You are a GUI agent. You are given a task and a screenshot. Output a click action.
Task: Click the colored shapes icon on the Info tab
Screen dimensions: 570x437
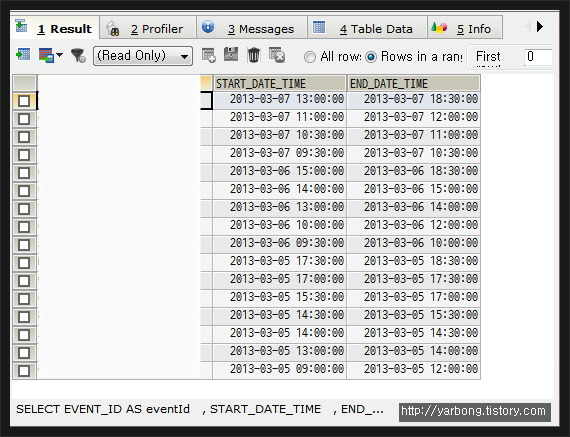pyautogui.click(x=439, y=27)
